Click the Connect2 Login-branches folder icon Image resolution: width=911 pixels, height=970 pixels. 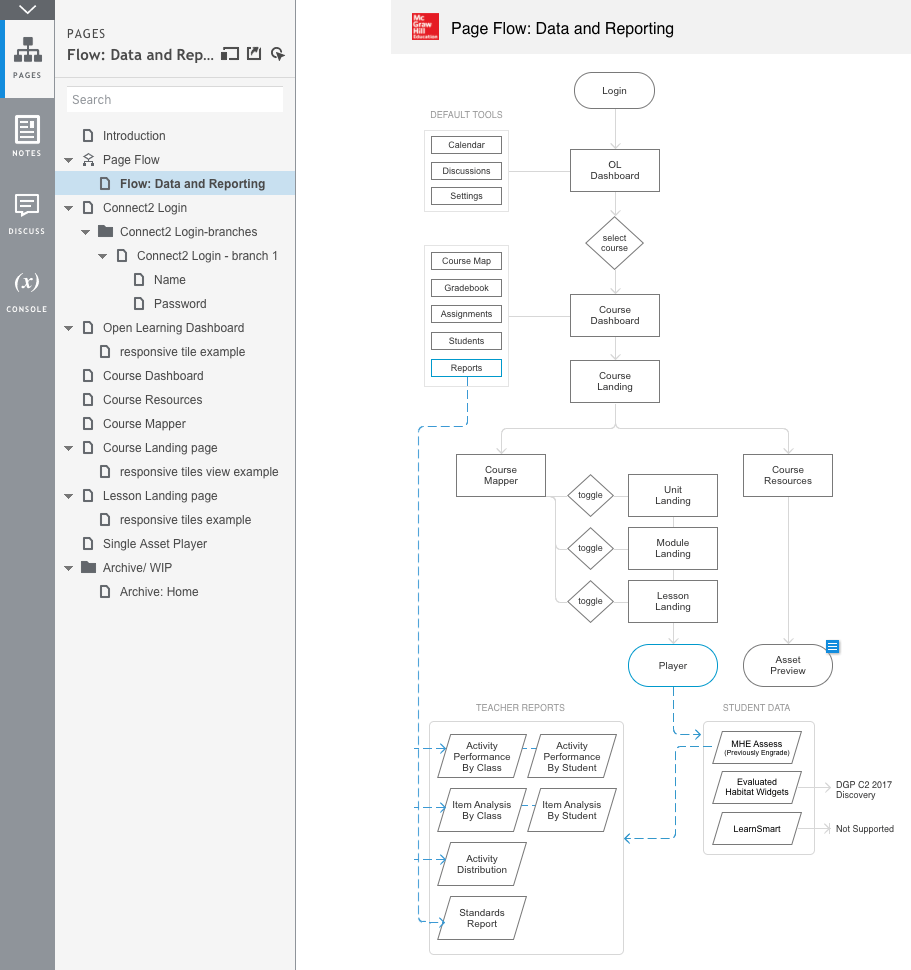tap(106, 231)
